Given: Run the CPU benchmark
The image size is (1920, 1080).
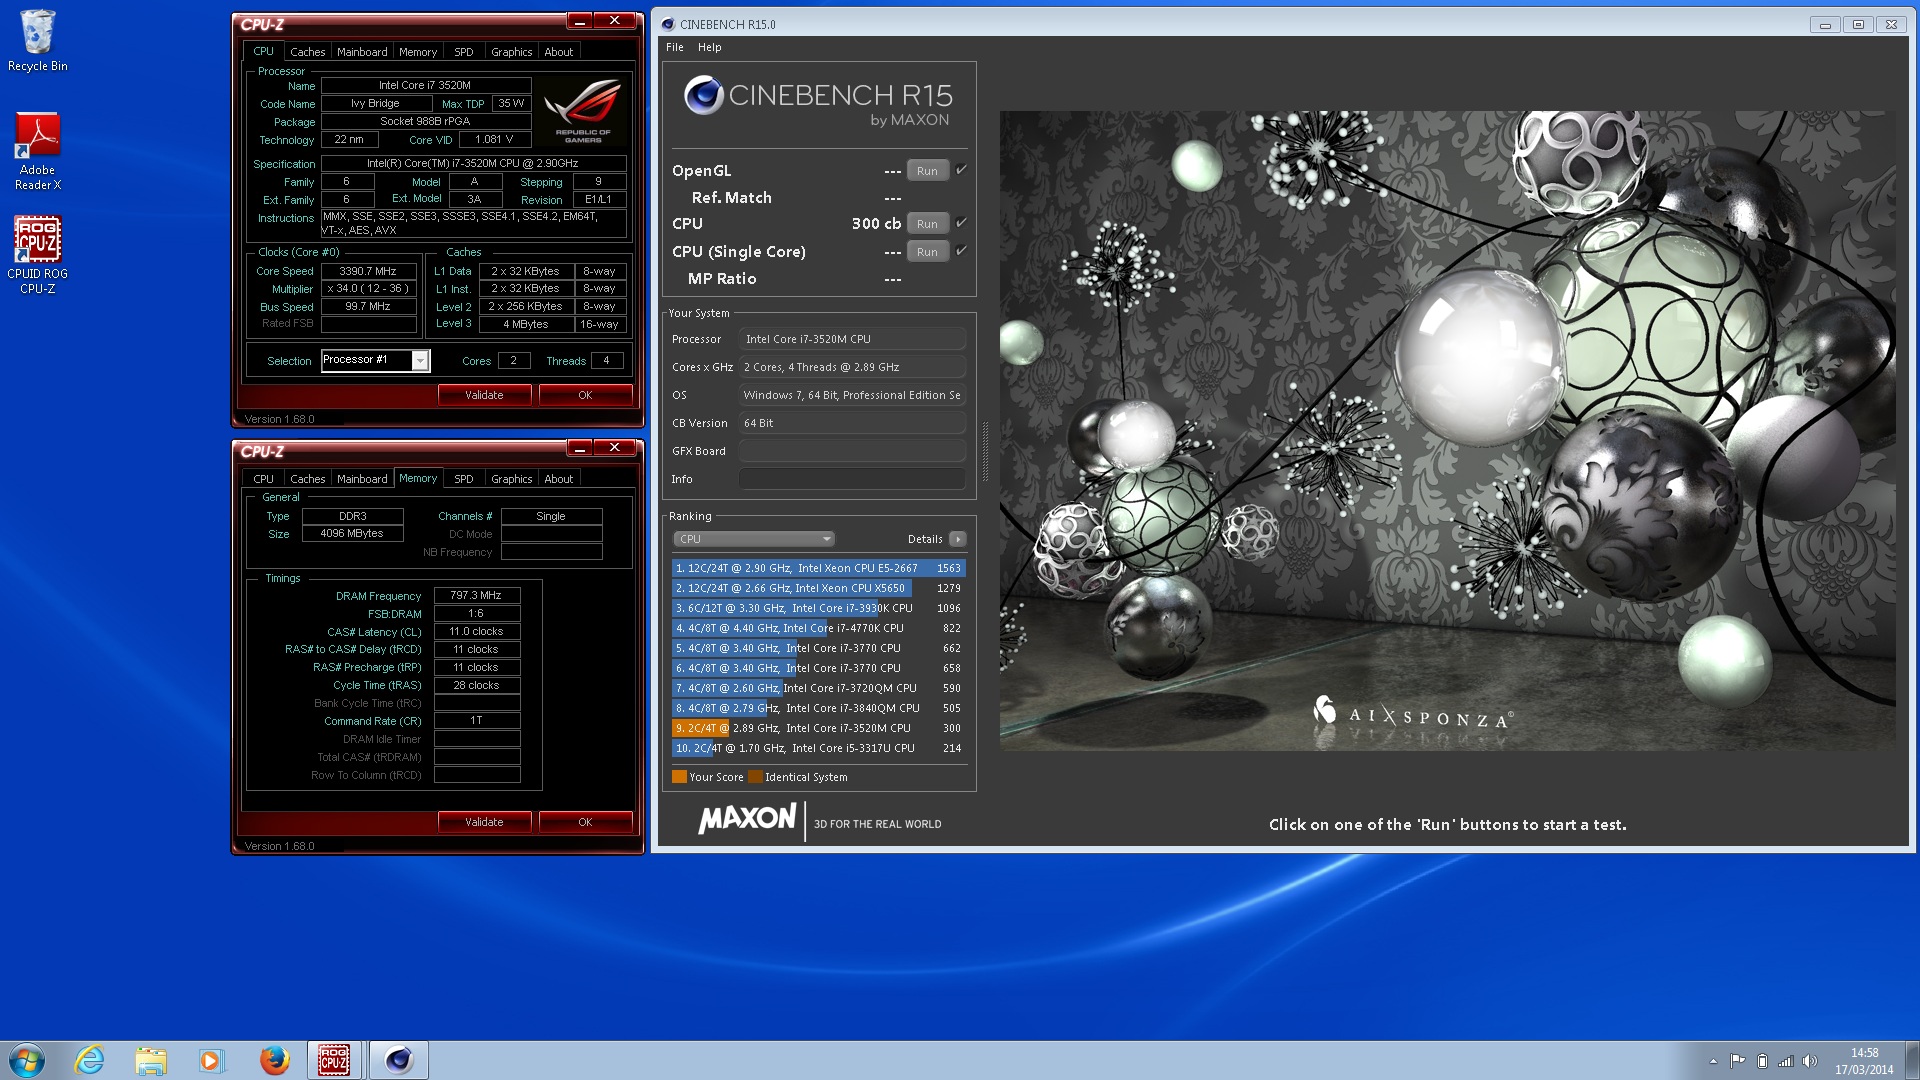Looking at the screenshot, I should (927, 224).
